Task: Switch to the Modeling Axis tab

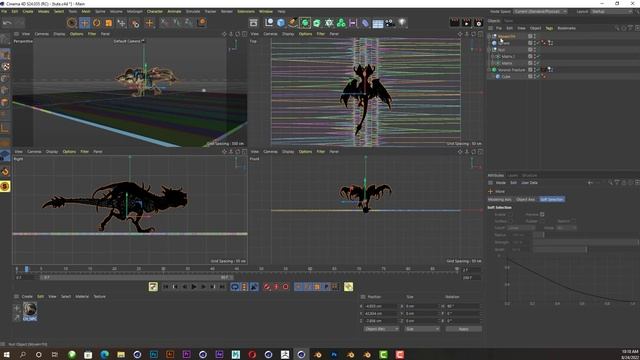Action: (500, 200)
